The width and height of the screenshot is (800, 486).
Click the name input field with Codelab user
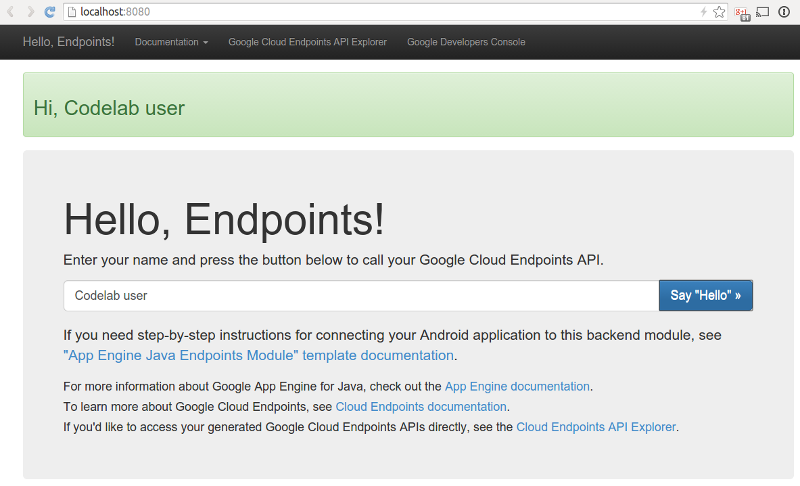pos(361,295)
